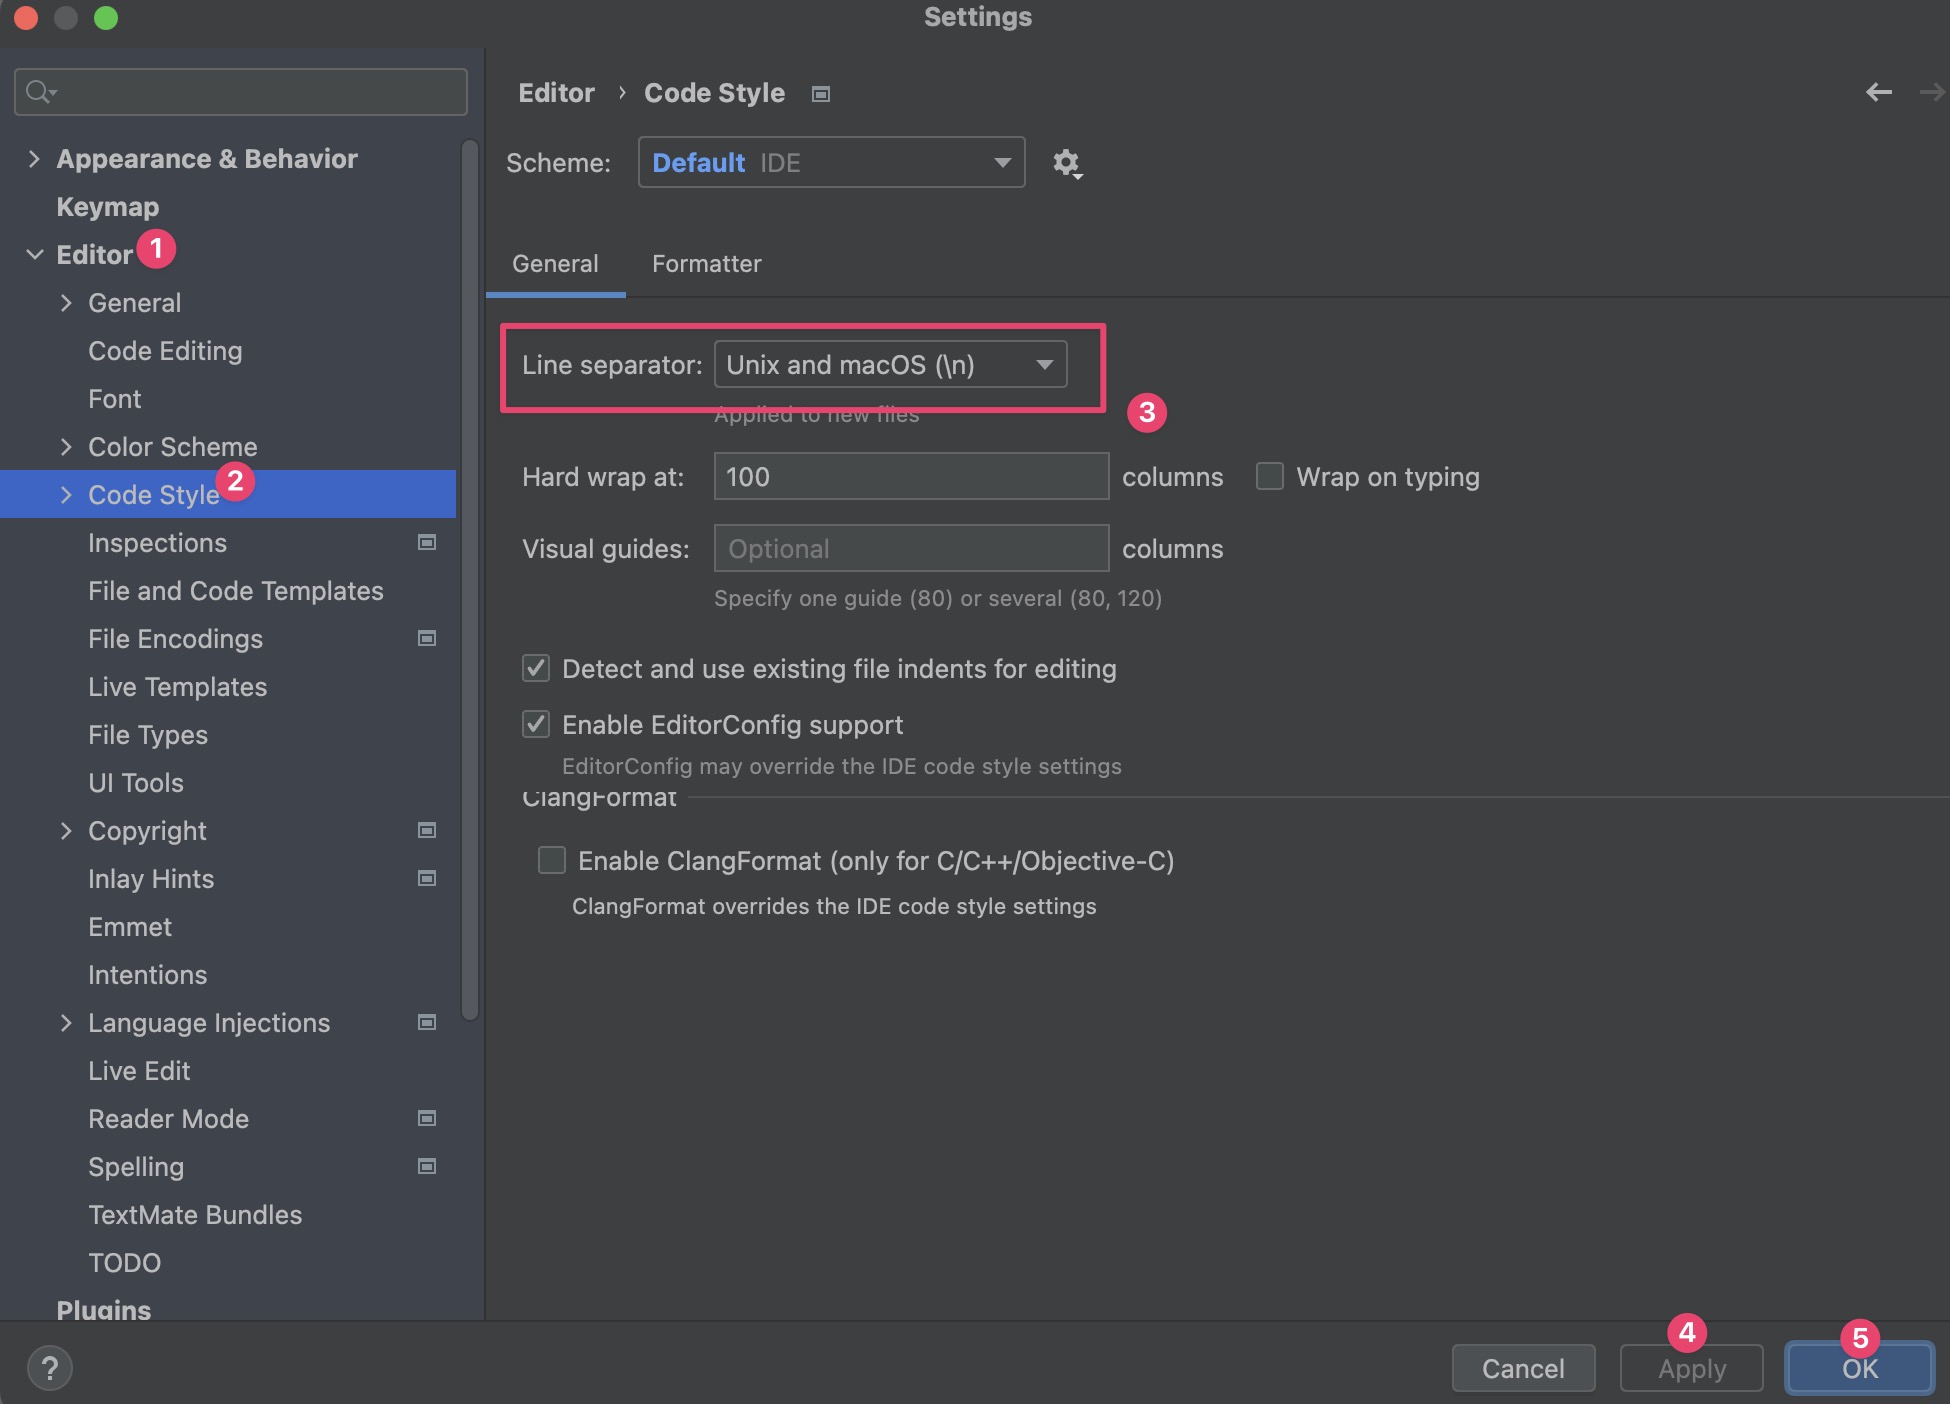Viewport: 1950px width, 1404px height.
Task: Click the search icon in settings search
Action: (x=40, y=92)
